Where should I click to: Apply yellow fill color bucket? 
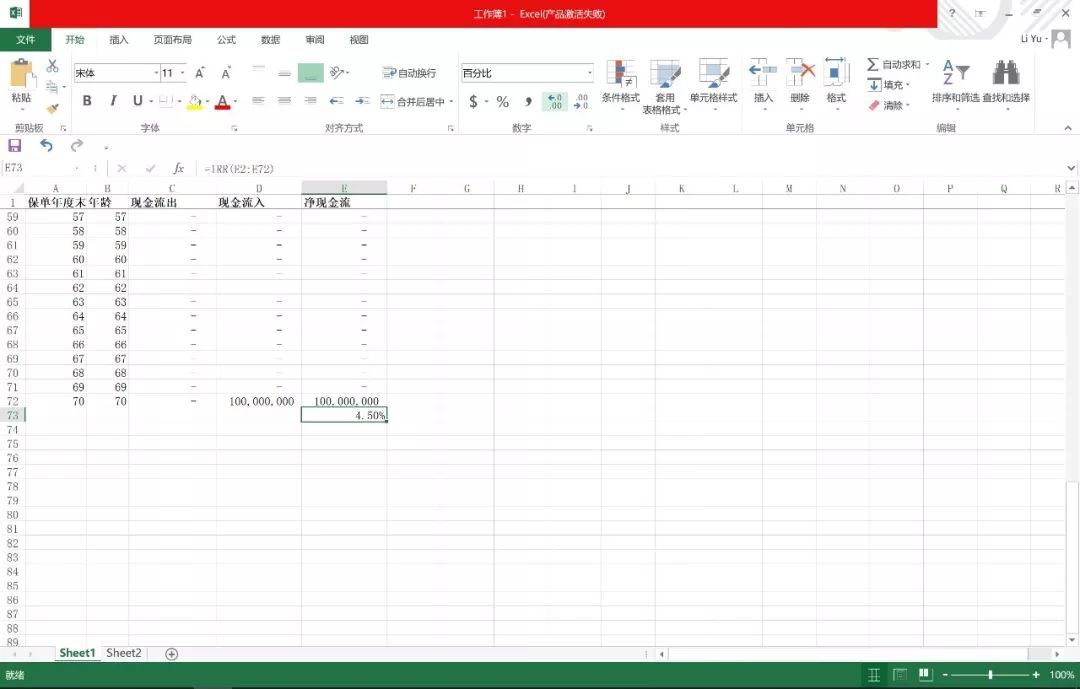pos(194,102)
